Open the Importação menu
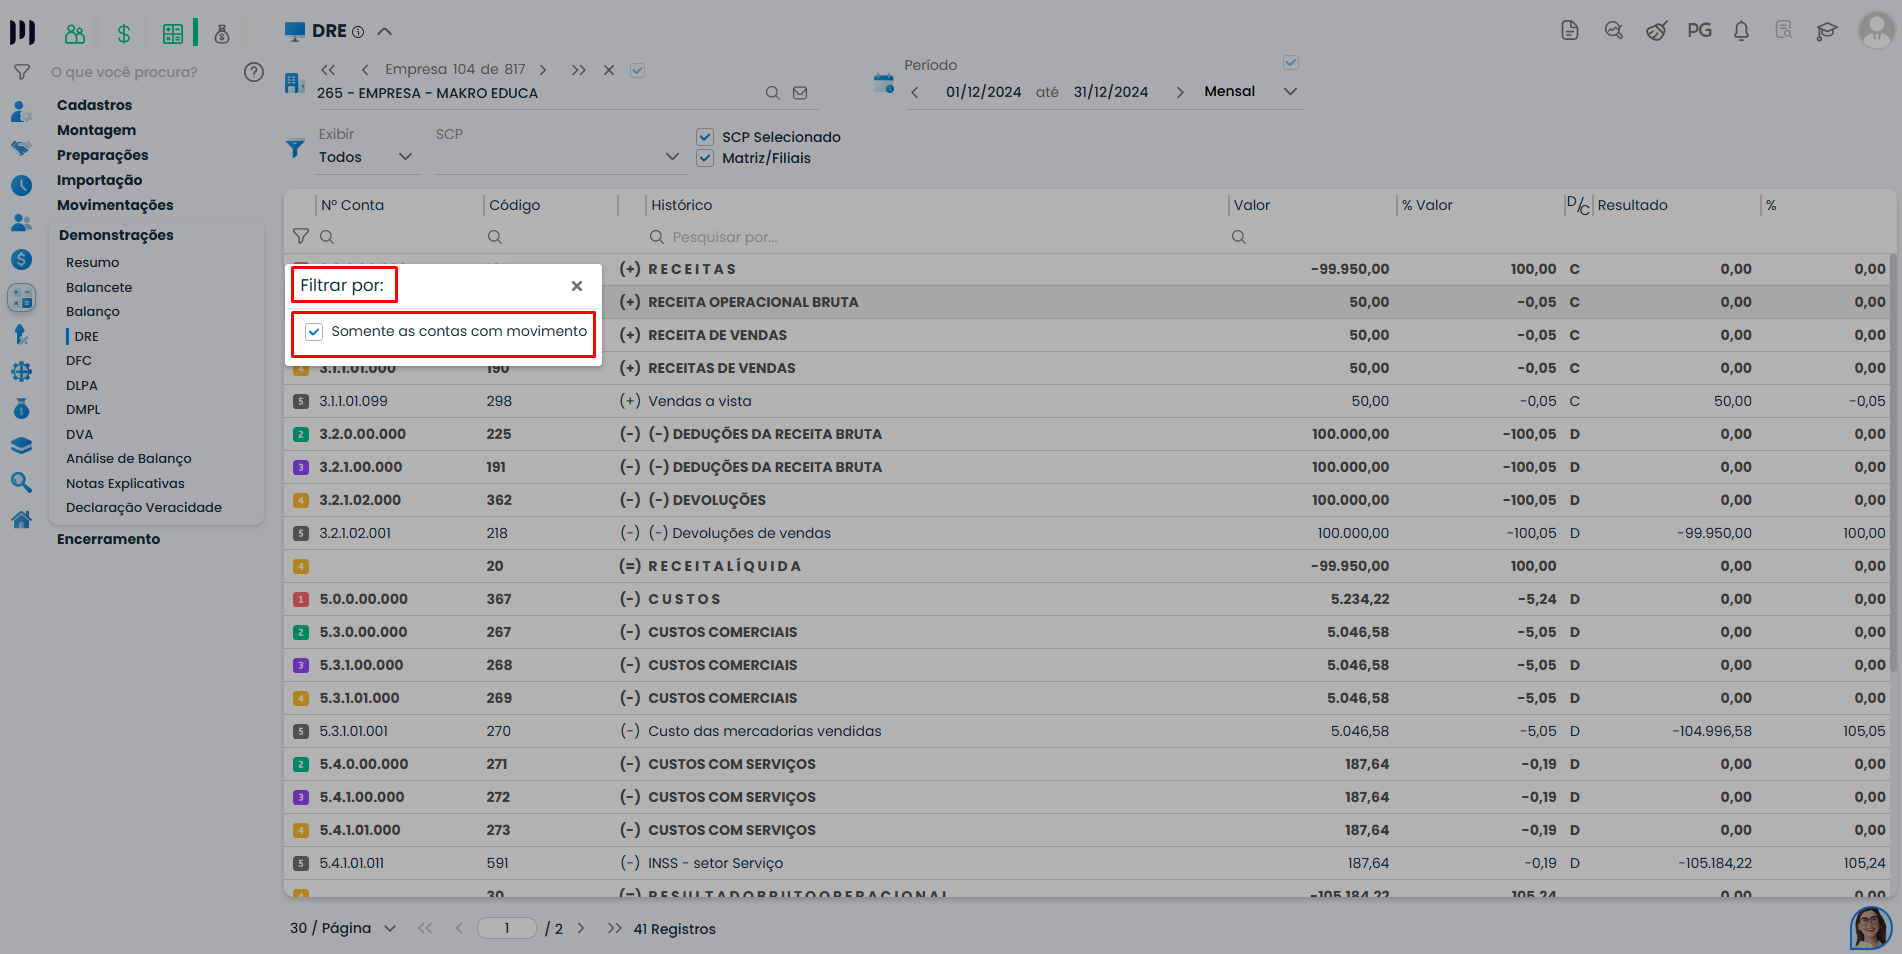1902x954 pixels. (99, 180)
